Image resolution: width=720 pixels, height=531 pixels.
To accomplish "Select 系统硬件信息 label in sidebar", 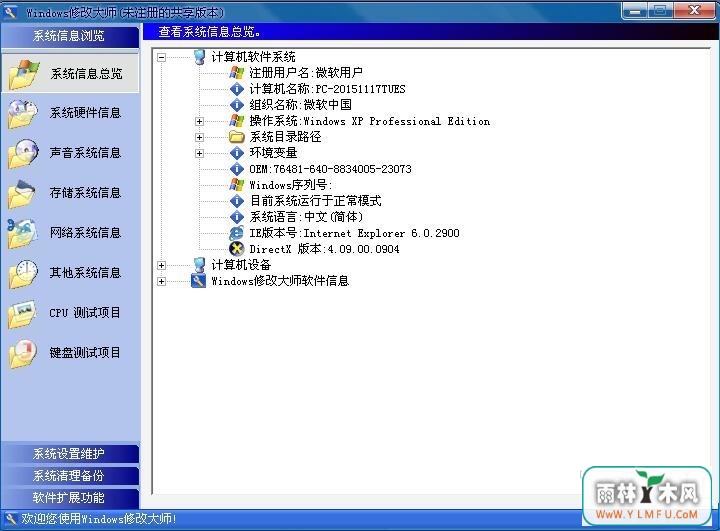I will [85, 113].
